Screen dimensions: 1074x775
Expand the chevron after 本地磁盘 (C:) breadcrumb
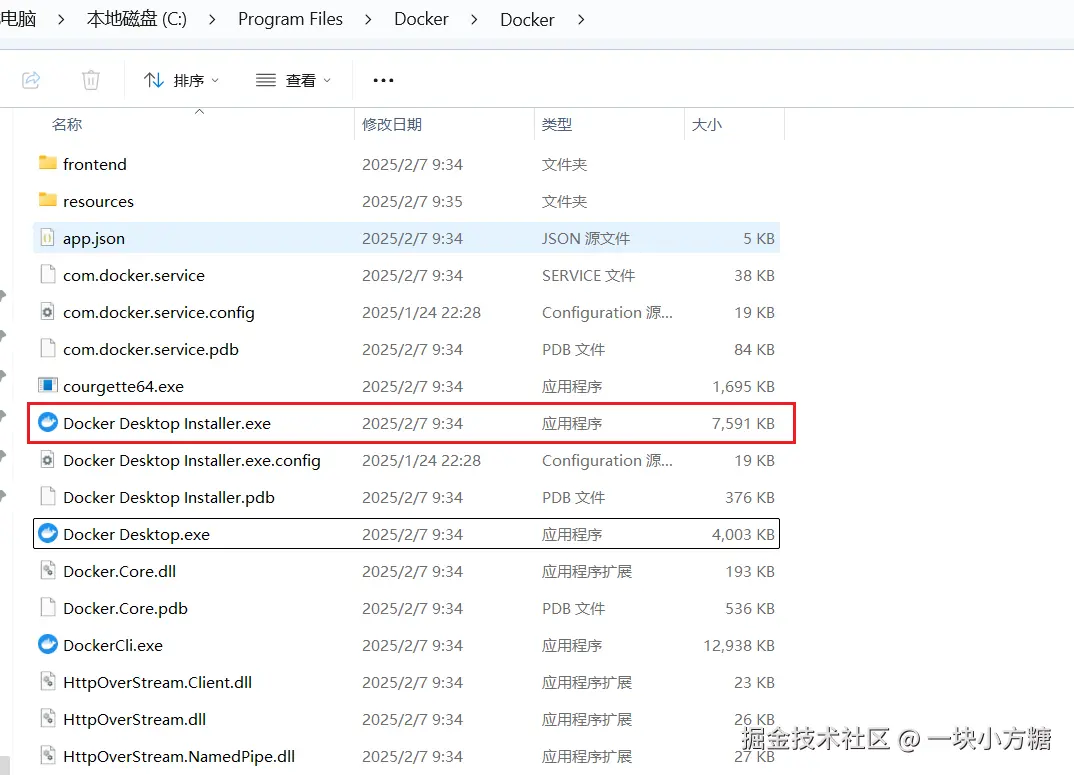[212, 19]
